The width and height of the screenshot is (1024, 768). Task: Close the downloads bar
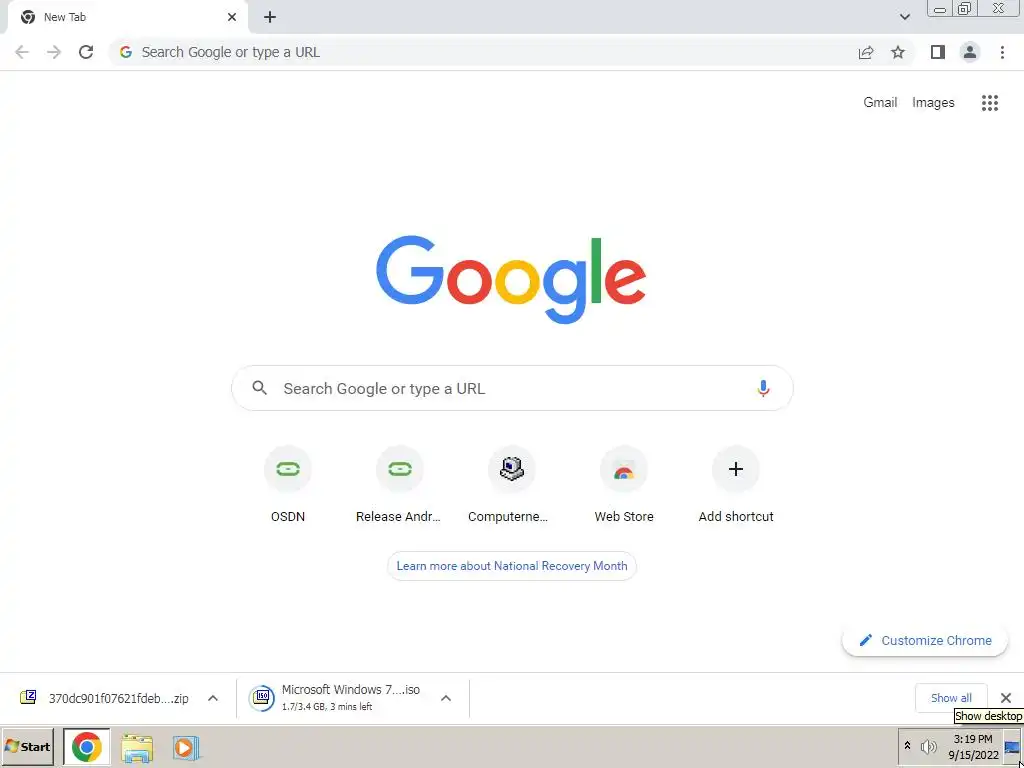point(1006,698)
